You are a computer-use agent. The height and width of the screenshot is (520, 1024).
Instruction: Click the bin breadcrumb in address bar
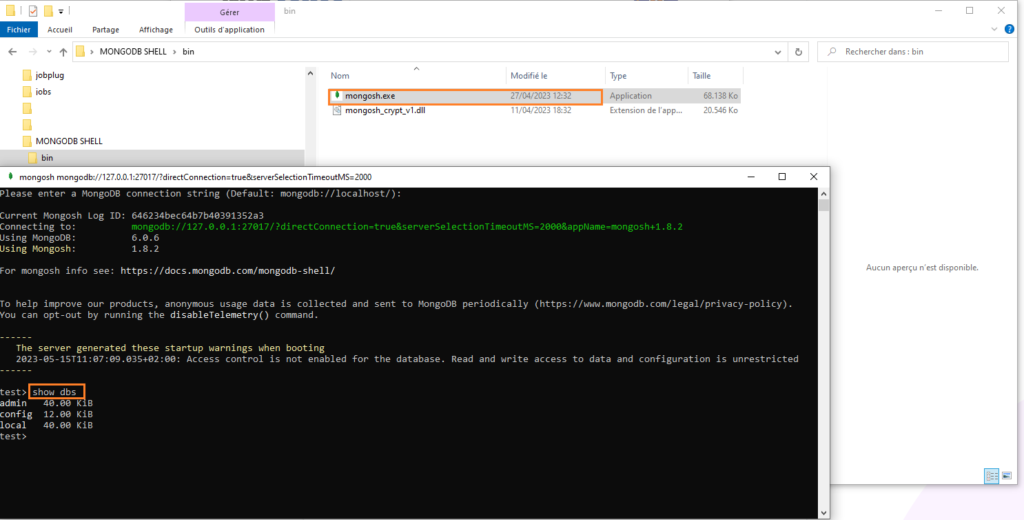[188, 52]
